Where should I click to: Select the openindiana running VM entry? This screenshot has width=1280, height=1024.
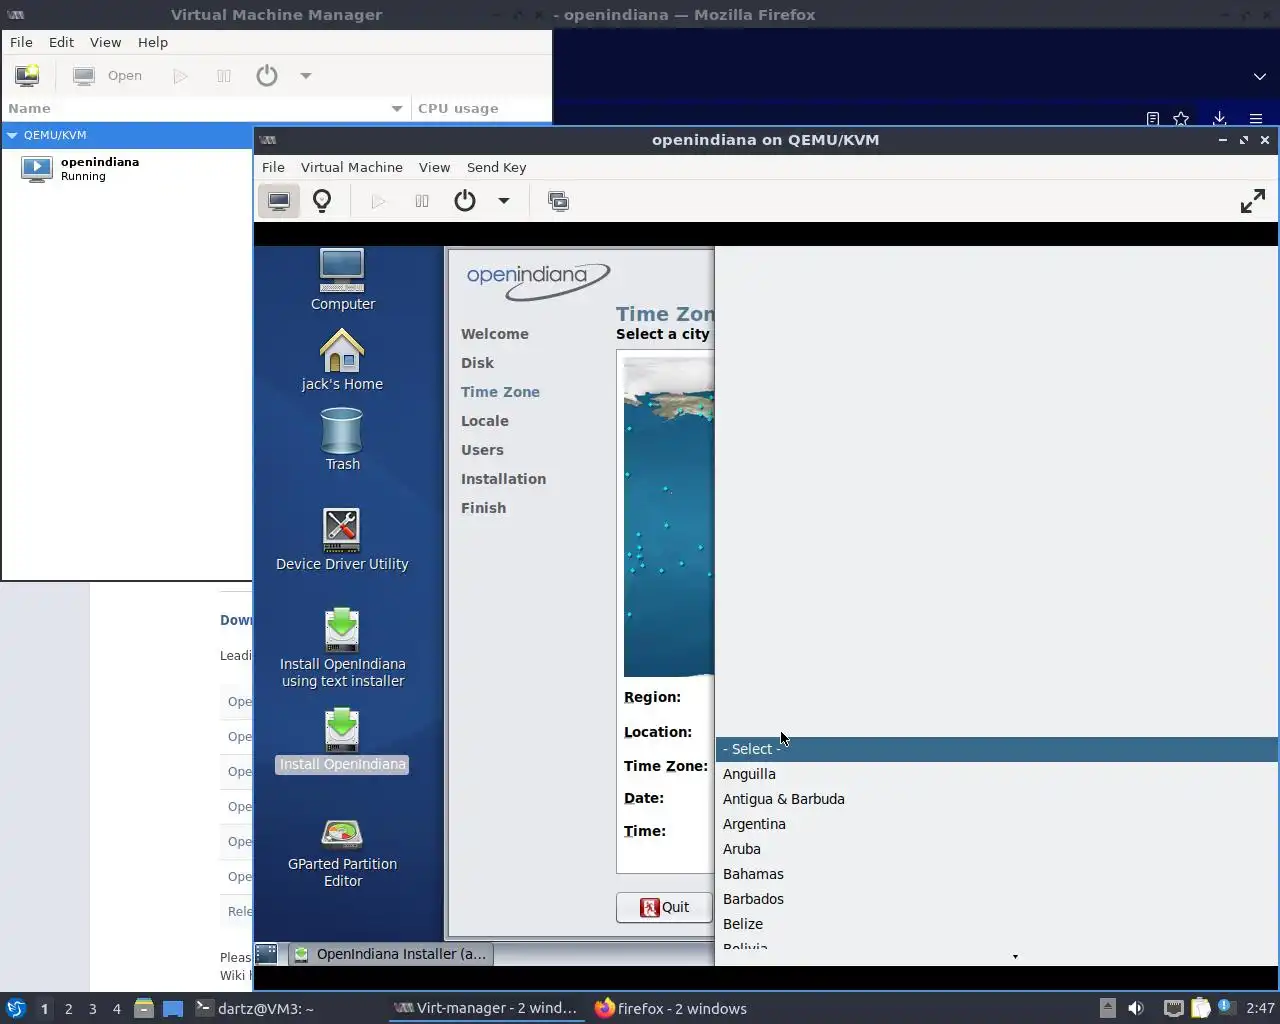coord(128,168)
